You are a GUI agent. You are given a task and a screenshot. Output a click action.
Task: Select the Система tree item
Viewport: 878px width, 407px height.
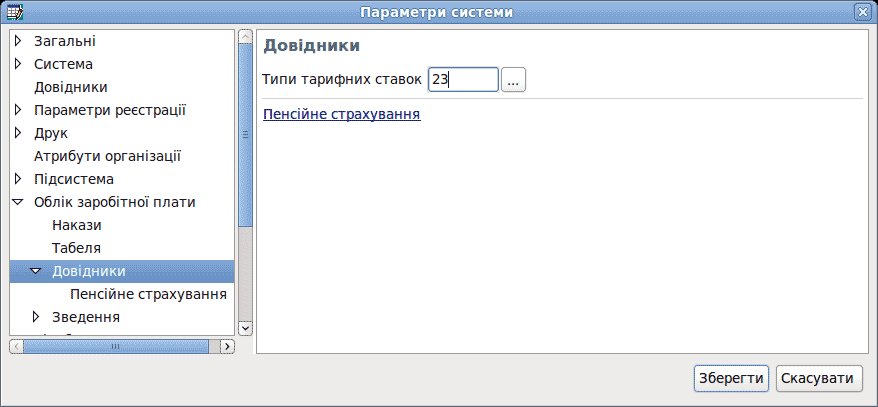(x=63, y=64)
